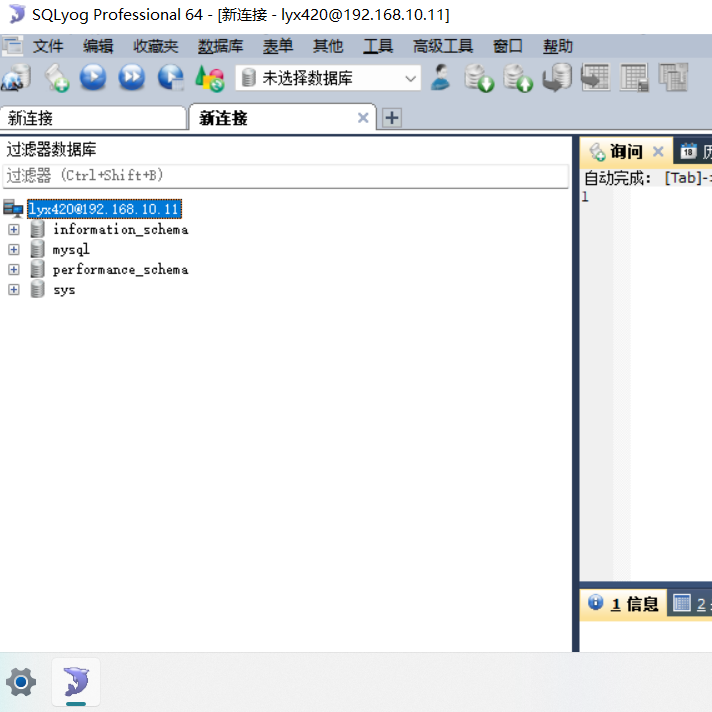
Task: Select the 询问 query tab
Action: click(x=626, y=151)
